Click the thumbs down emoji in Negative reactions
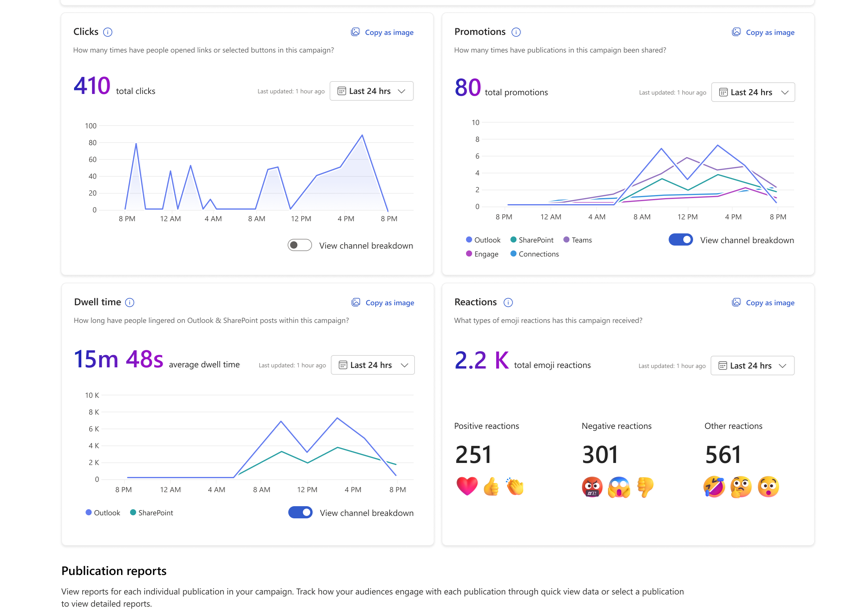 pos(646,487)
